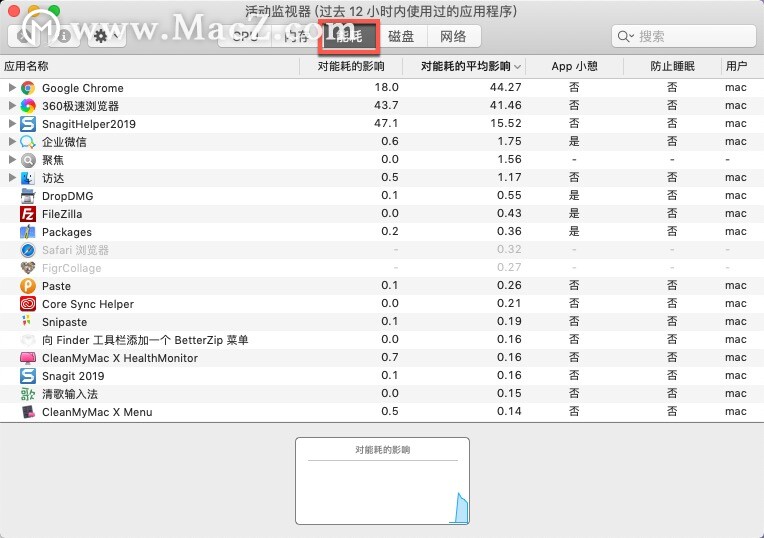Click the BetterZip Finder toolbar row icon

(x=28, y=340)
